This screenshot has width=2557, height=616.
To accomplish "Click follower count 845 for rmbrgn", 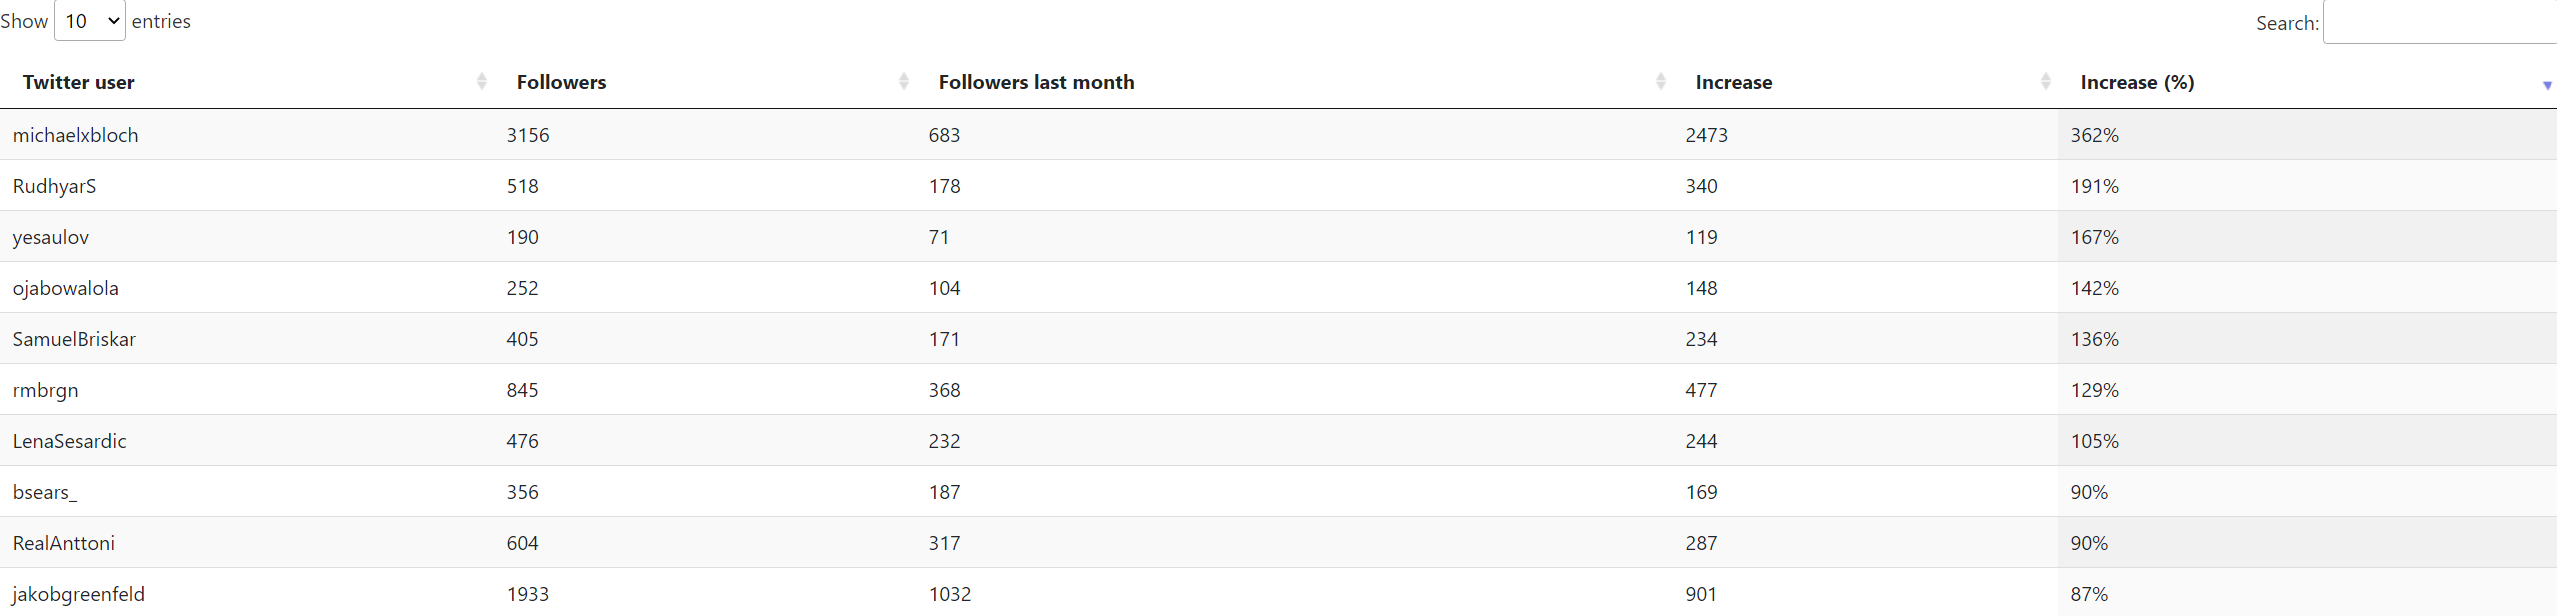I will tap(522, 390).
